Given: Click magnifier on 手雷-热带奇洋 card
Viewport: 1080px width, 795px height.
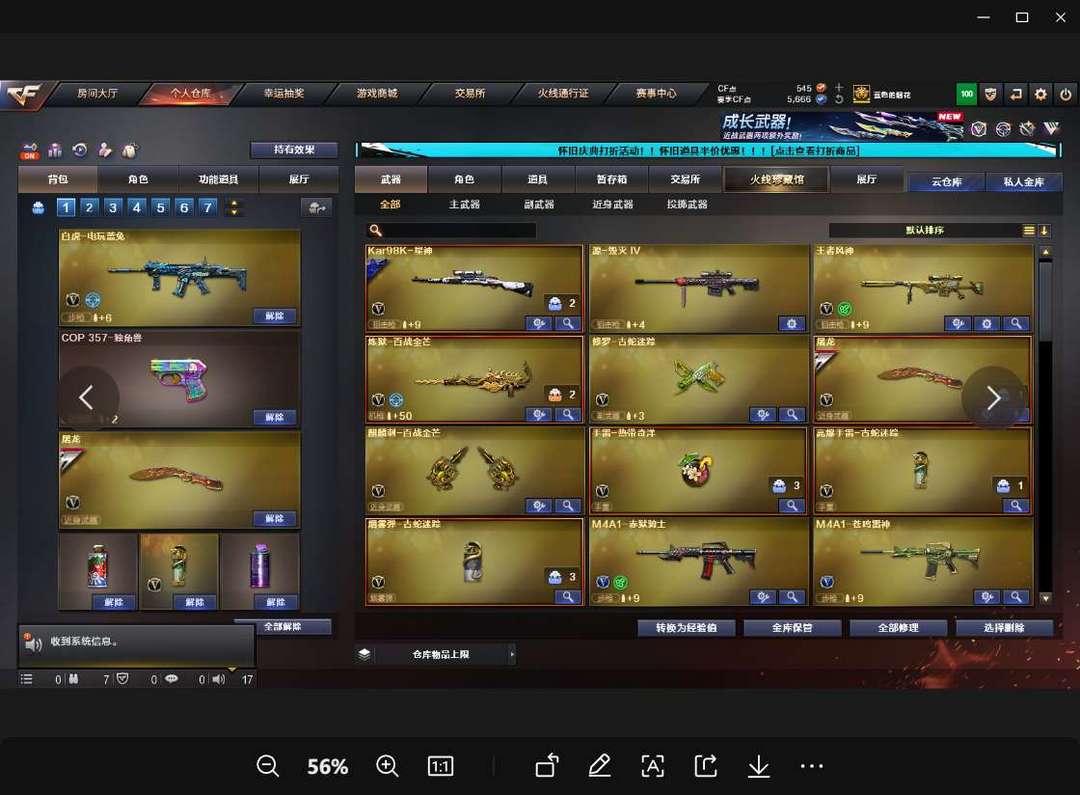Looking at the screenshot, I should click(x=791, y=506).
